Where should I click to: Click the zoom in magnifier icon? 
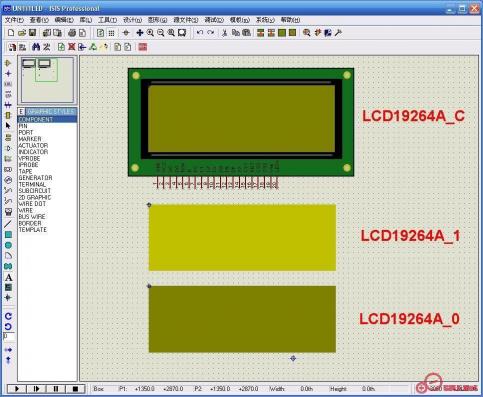[x=150, y=33]
